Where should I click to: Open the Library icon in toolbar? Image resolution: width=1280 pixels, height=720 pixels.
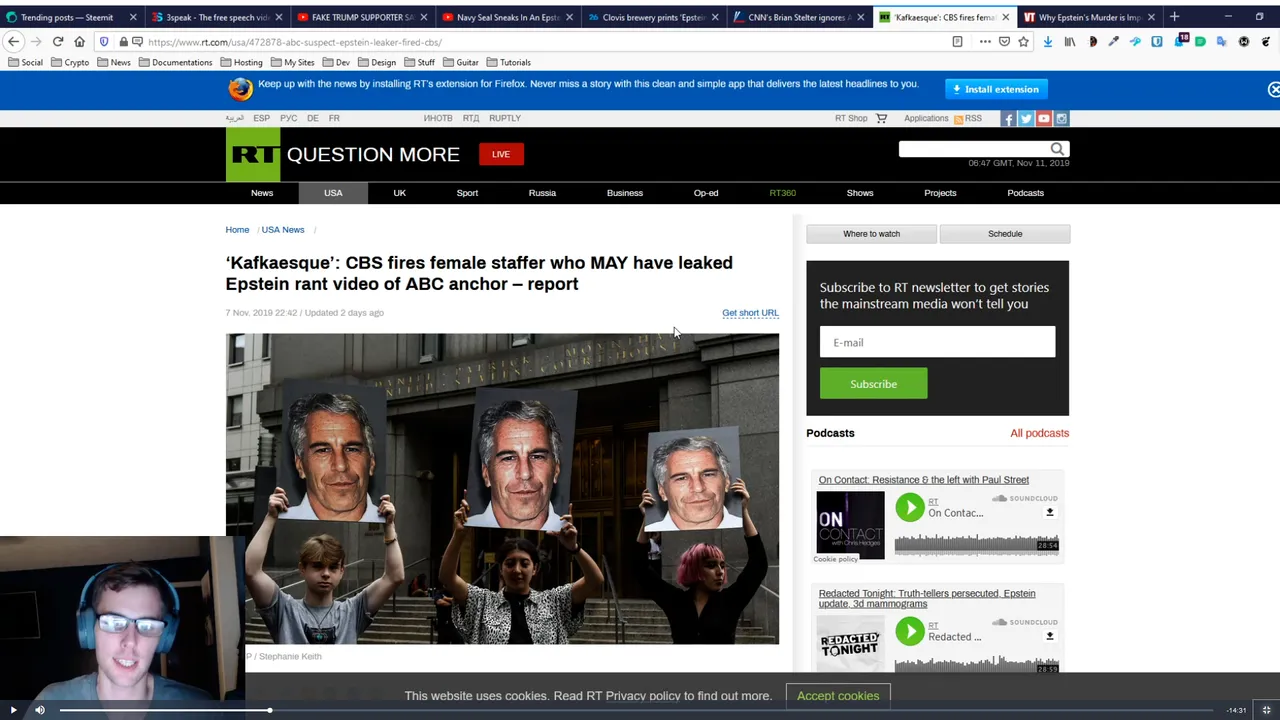(1069, 42)
